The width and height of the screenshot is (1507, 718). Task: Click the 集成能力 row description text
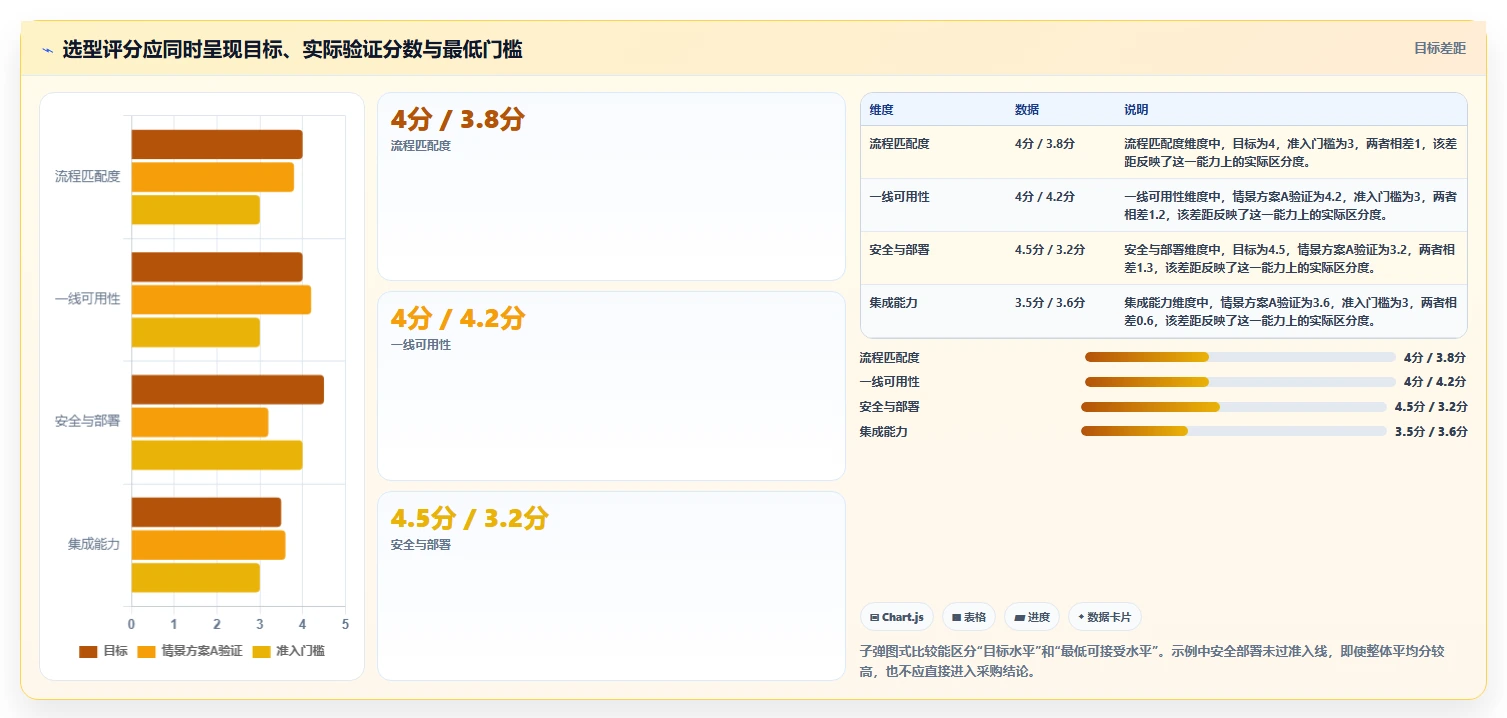(1290, 311)
